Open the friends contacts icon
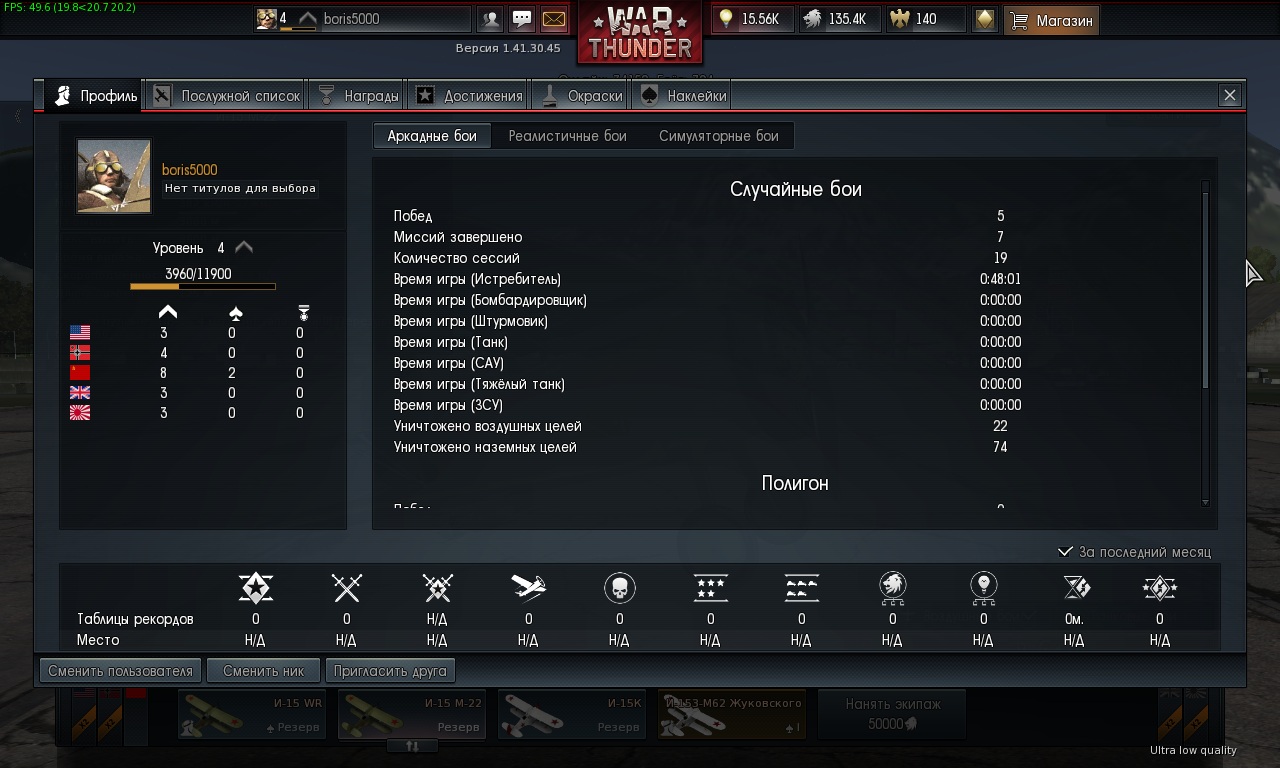 tap(490, 19)
